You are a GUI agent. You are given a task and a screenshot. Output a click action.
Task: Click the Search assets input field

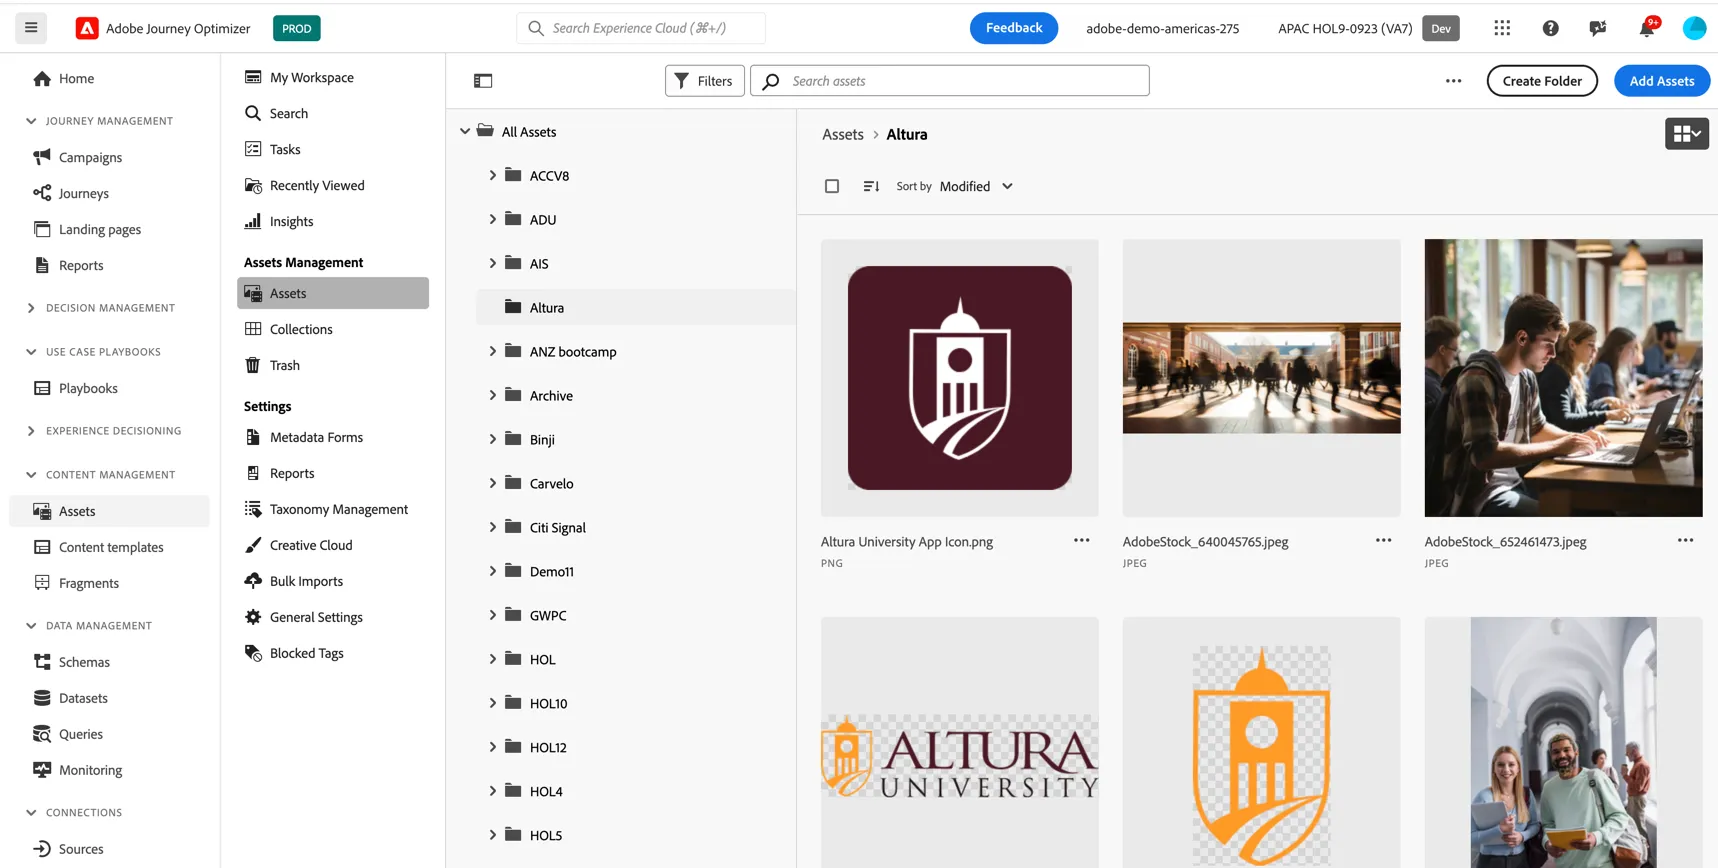point(950,81)
